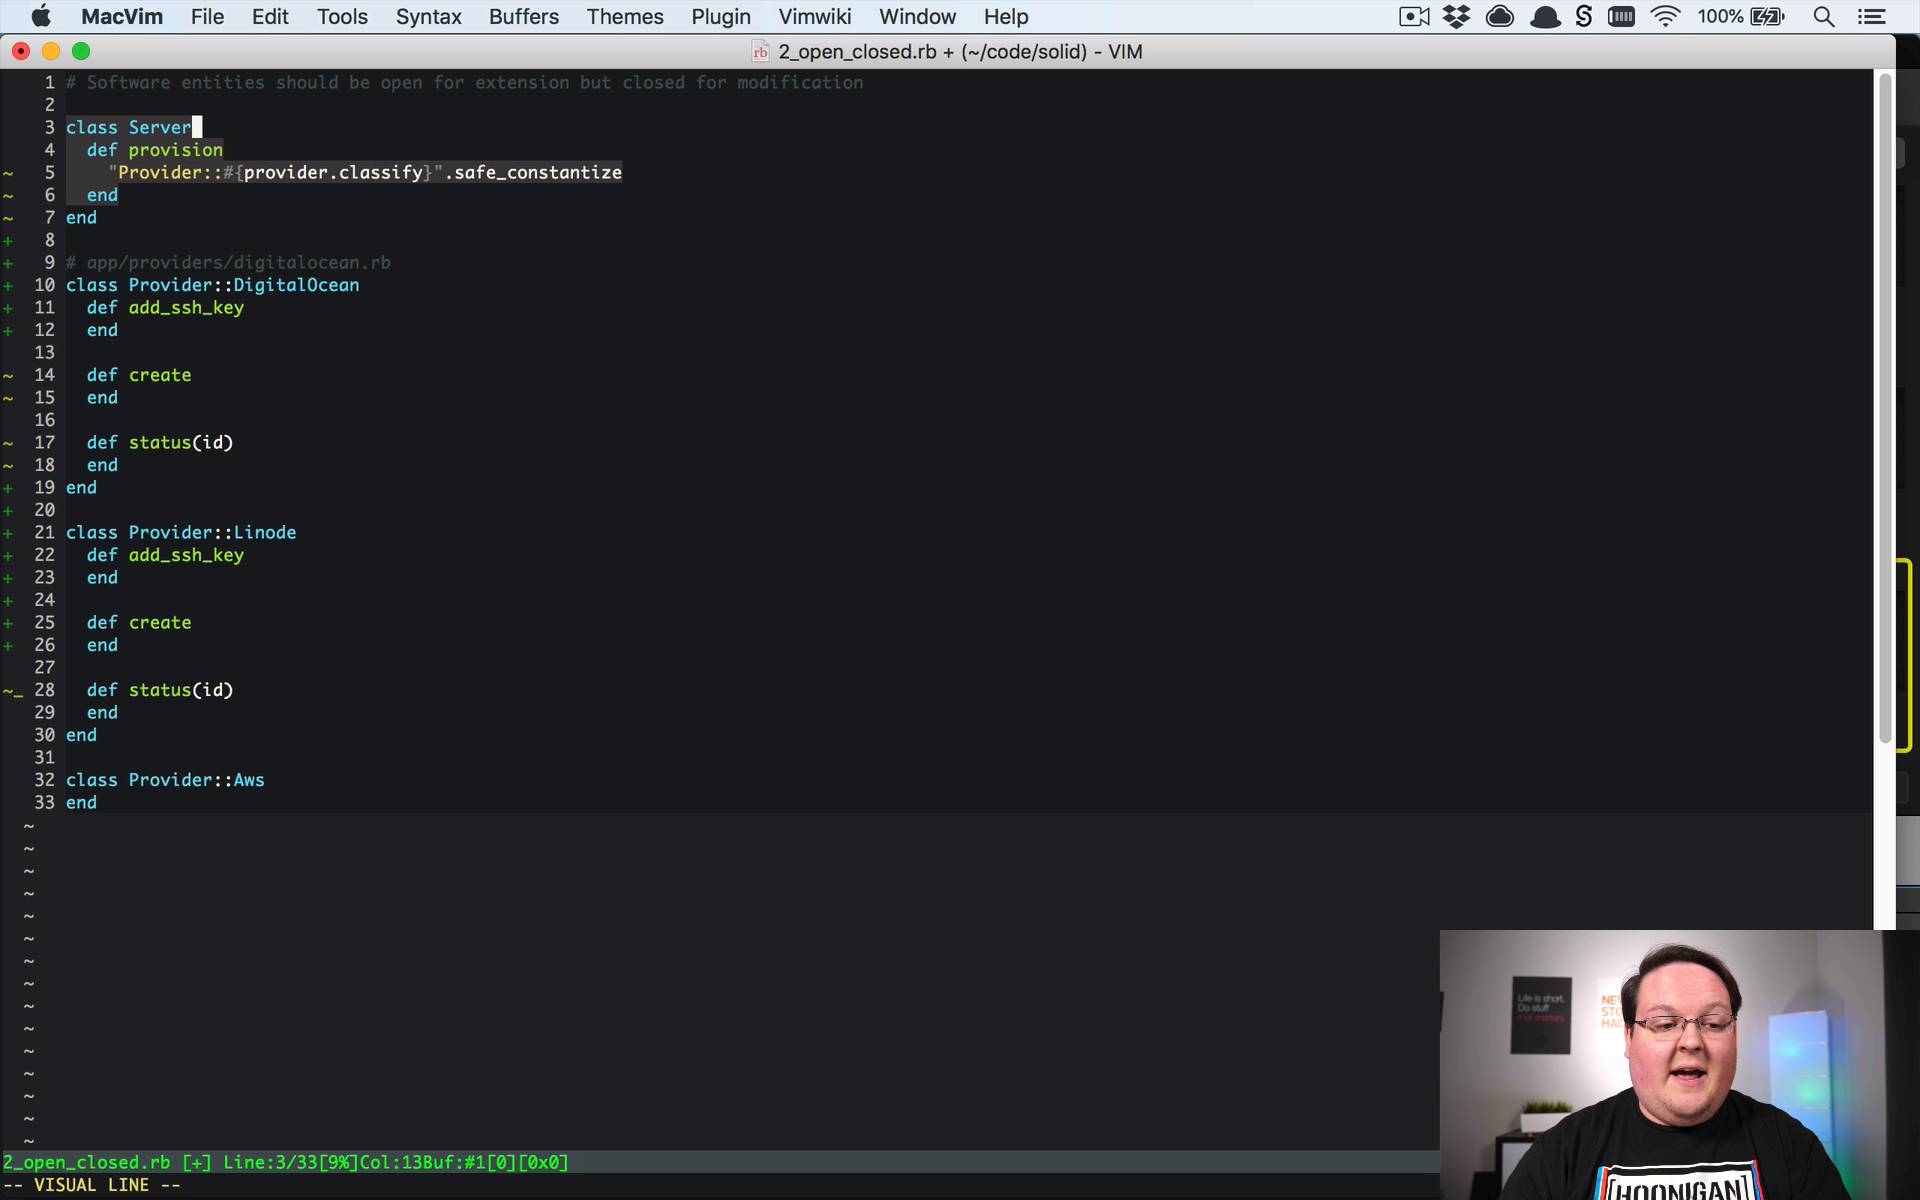Open the Themes menu
Image resolution: width=1920 pixels, height=1200 pixels.
coord(625,16)
